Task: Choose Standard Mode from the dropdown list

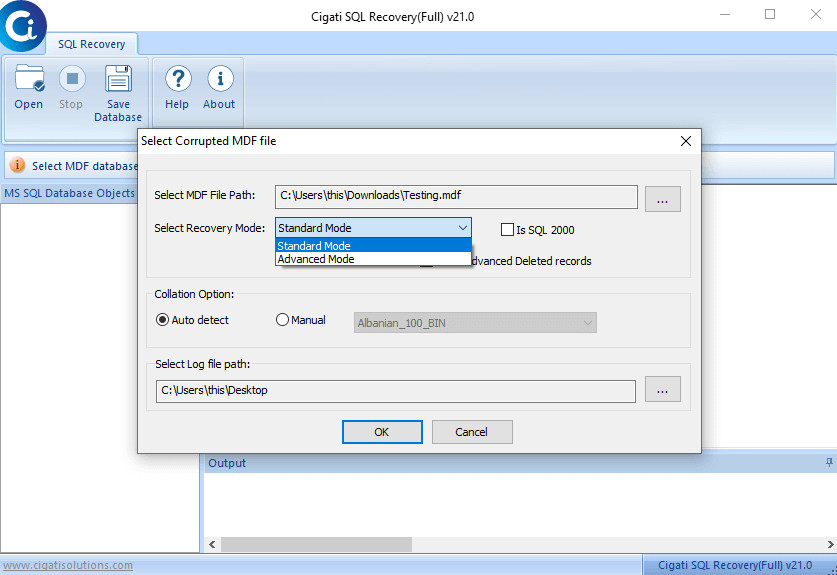Action: 373,246
